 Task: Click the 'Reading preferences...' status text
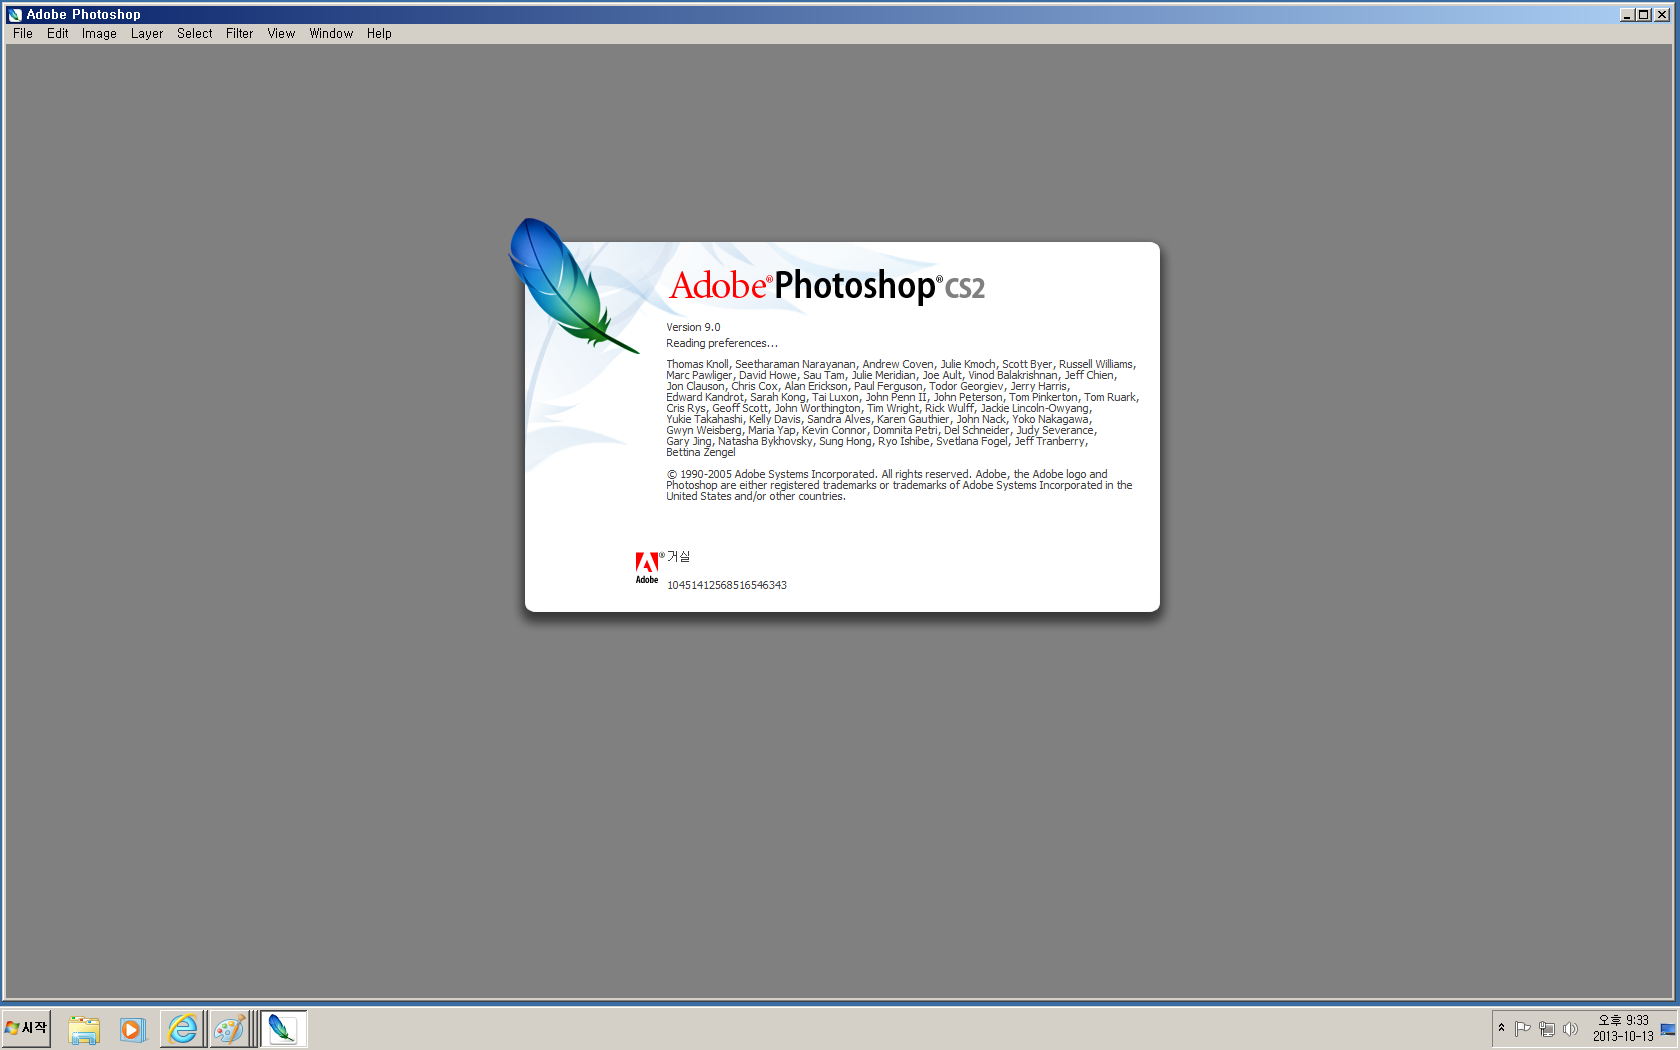click(722, 343)
